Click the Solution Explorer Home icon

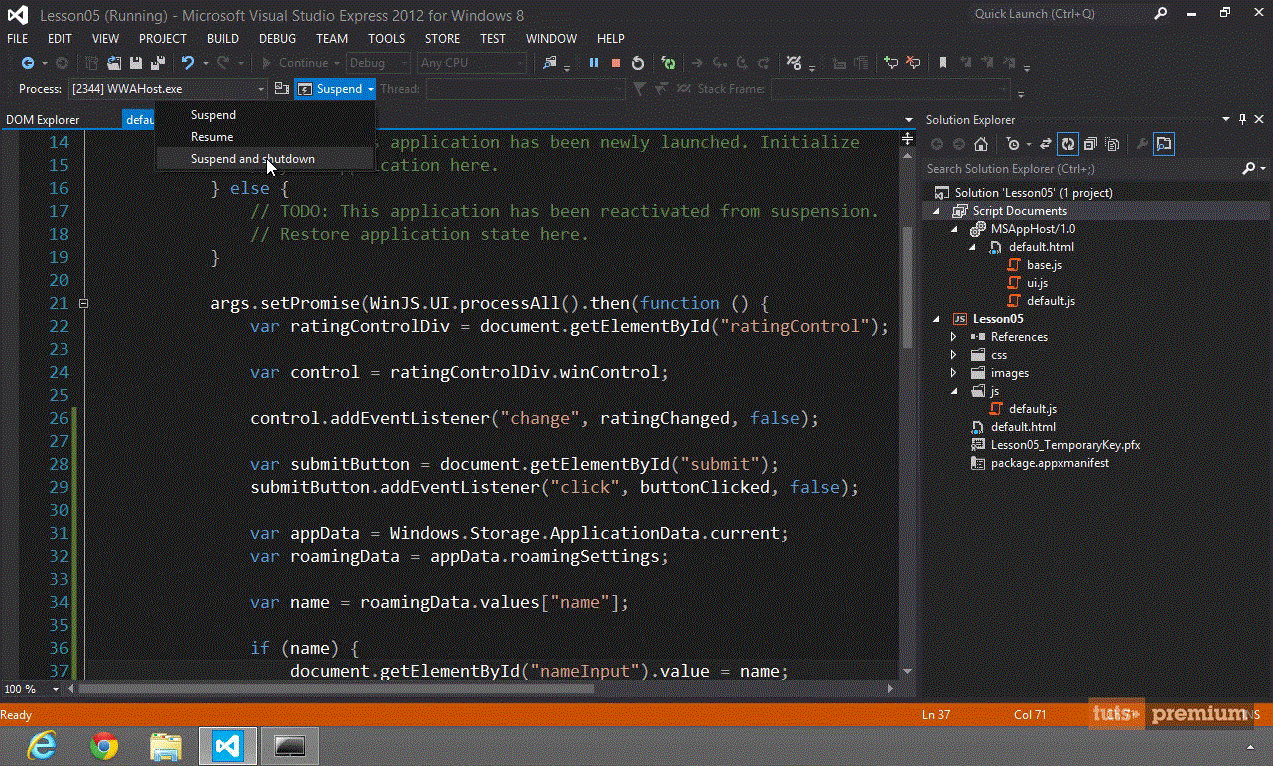pyautogui.click(x=981, y=144)
